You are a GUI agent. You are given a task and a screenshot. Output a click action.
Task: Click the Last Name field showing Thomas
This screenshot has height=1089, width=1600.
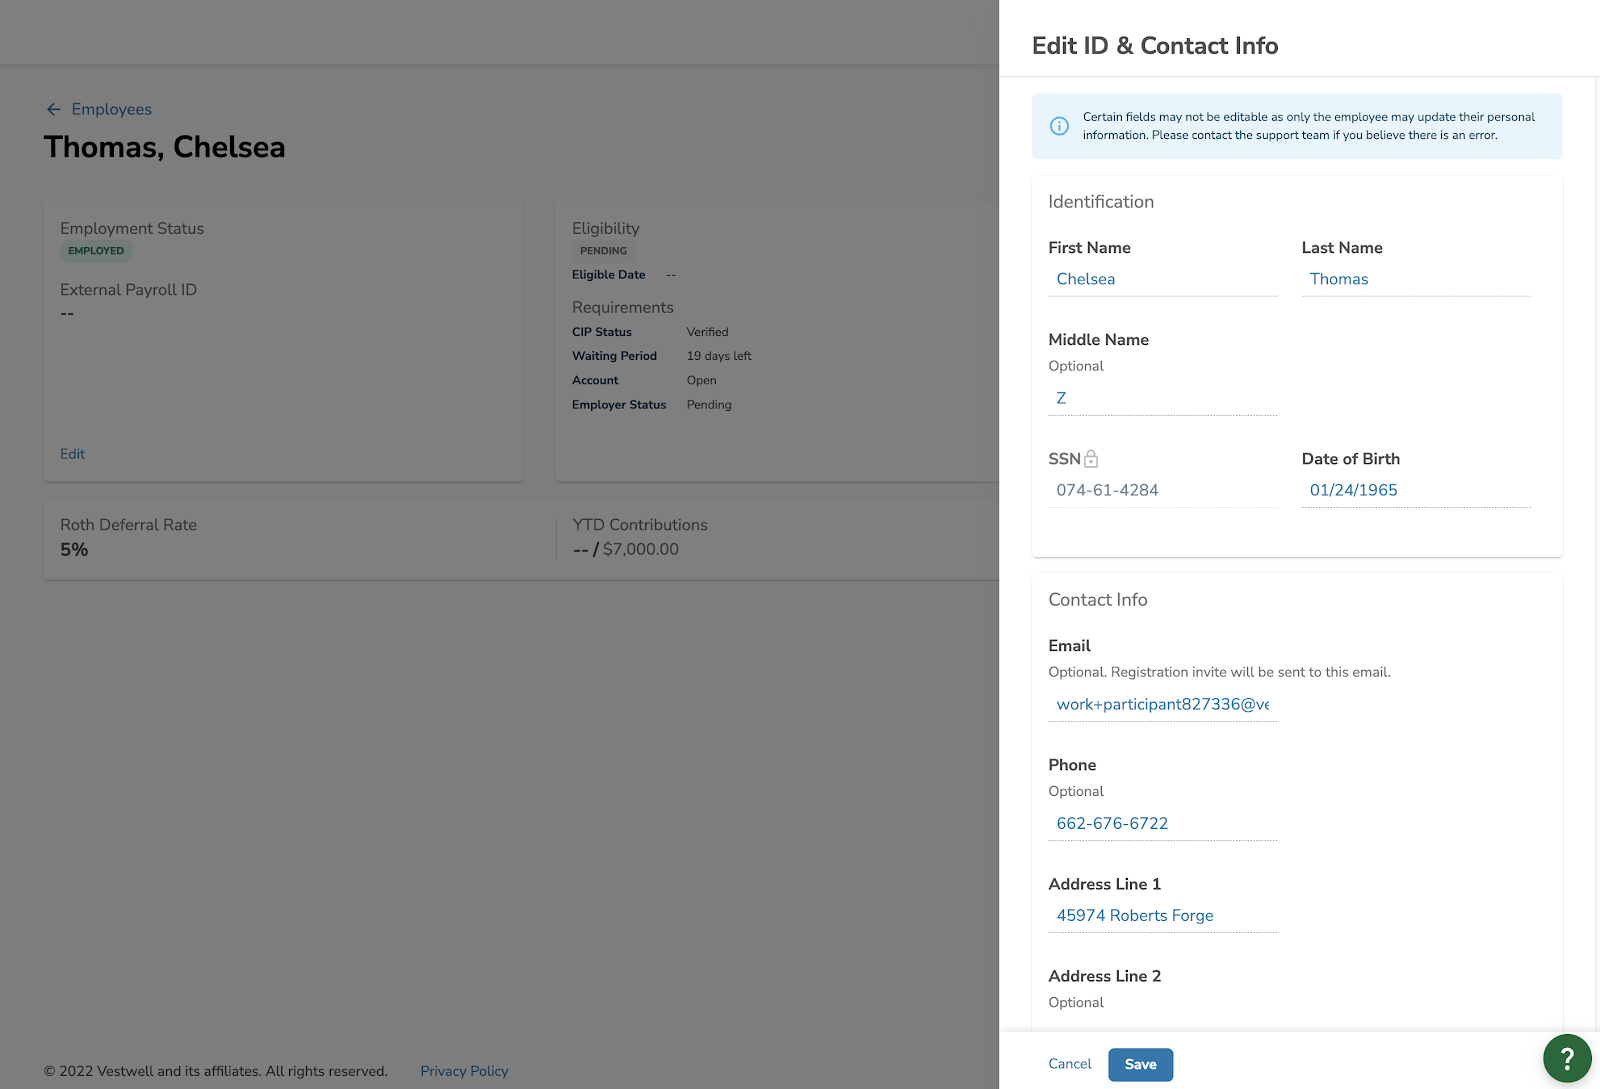pos(1415,279)
